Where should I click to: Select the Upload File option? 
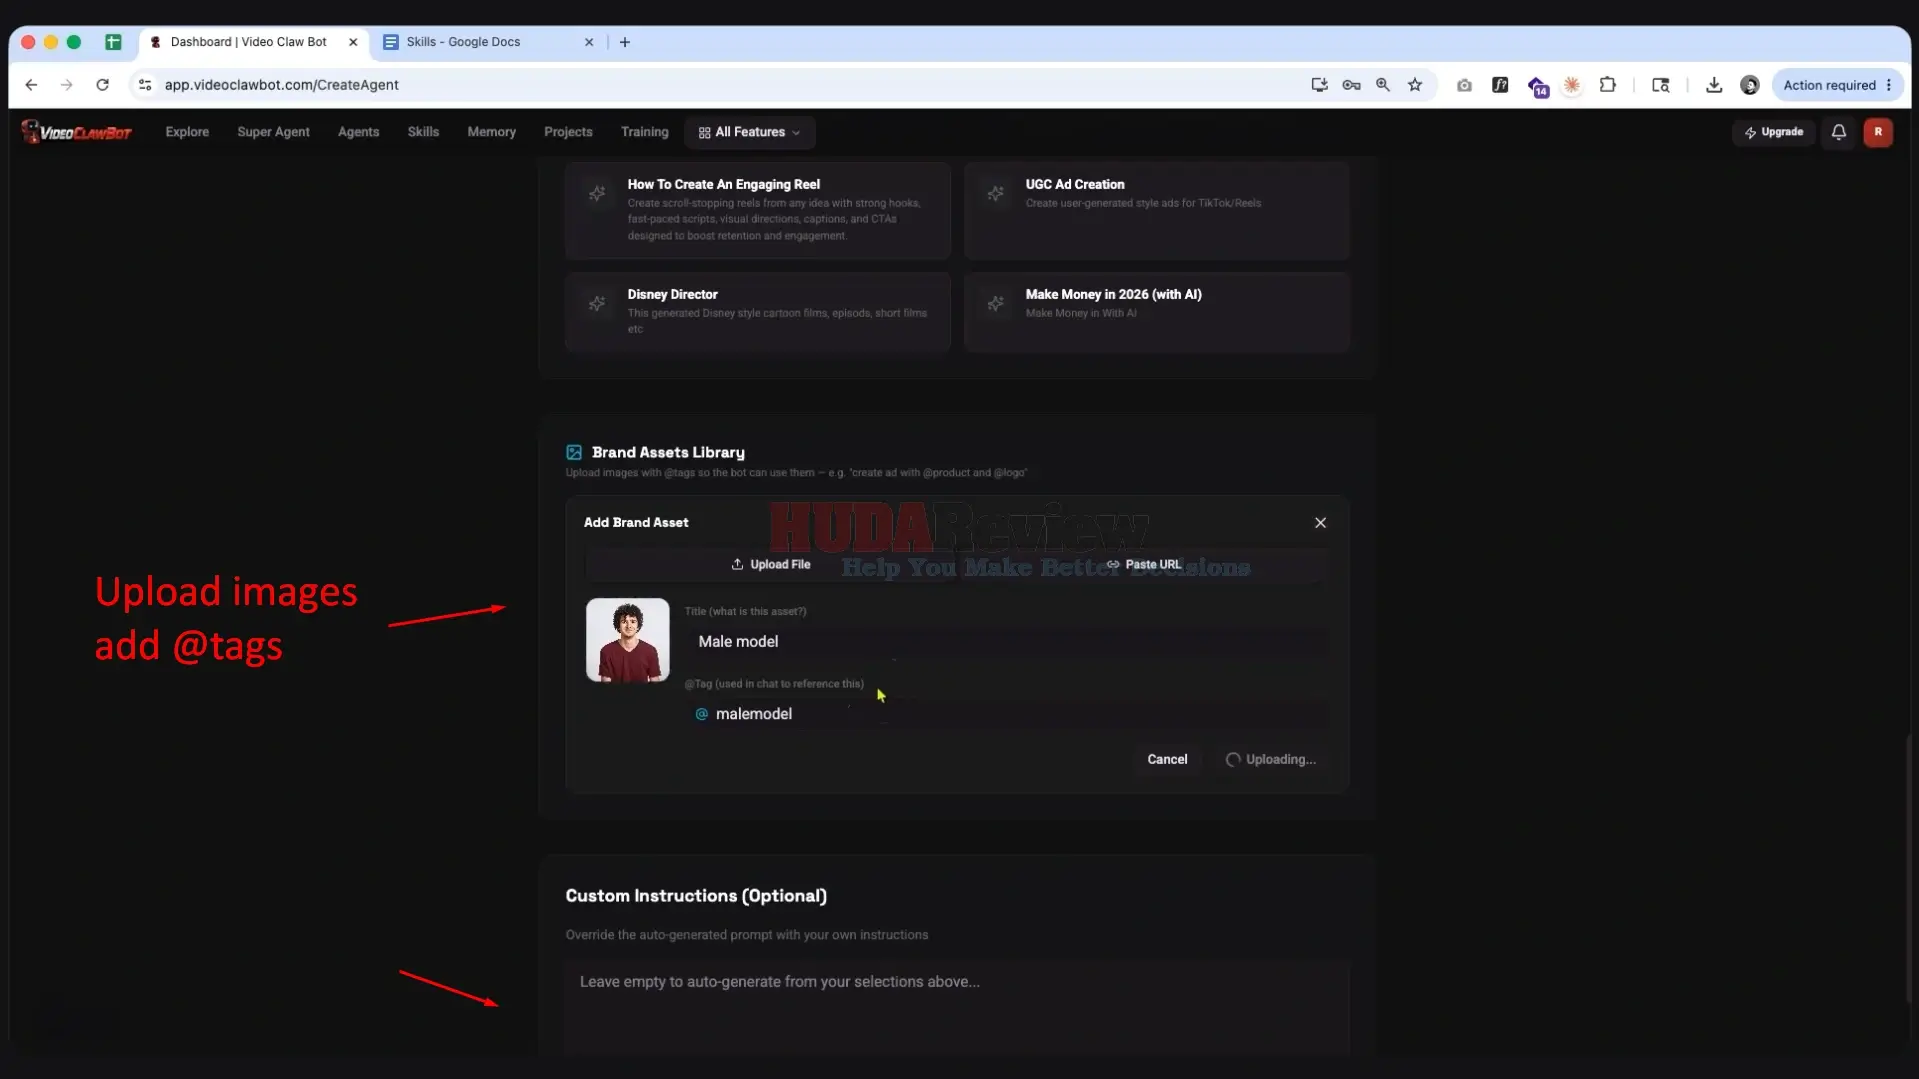[771, 564]
